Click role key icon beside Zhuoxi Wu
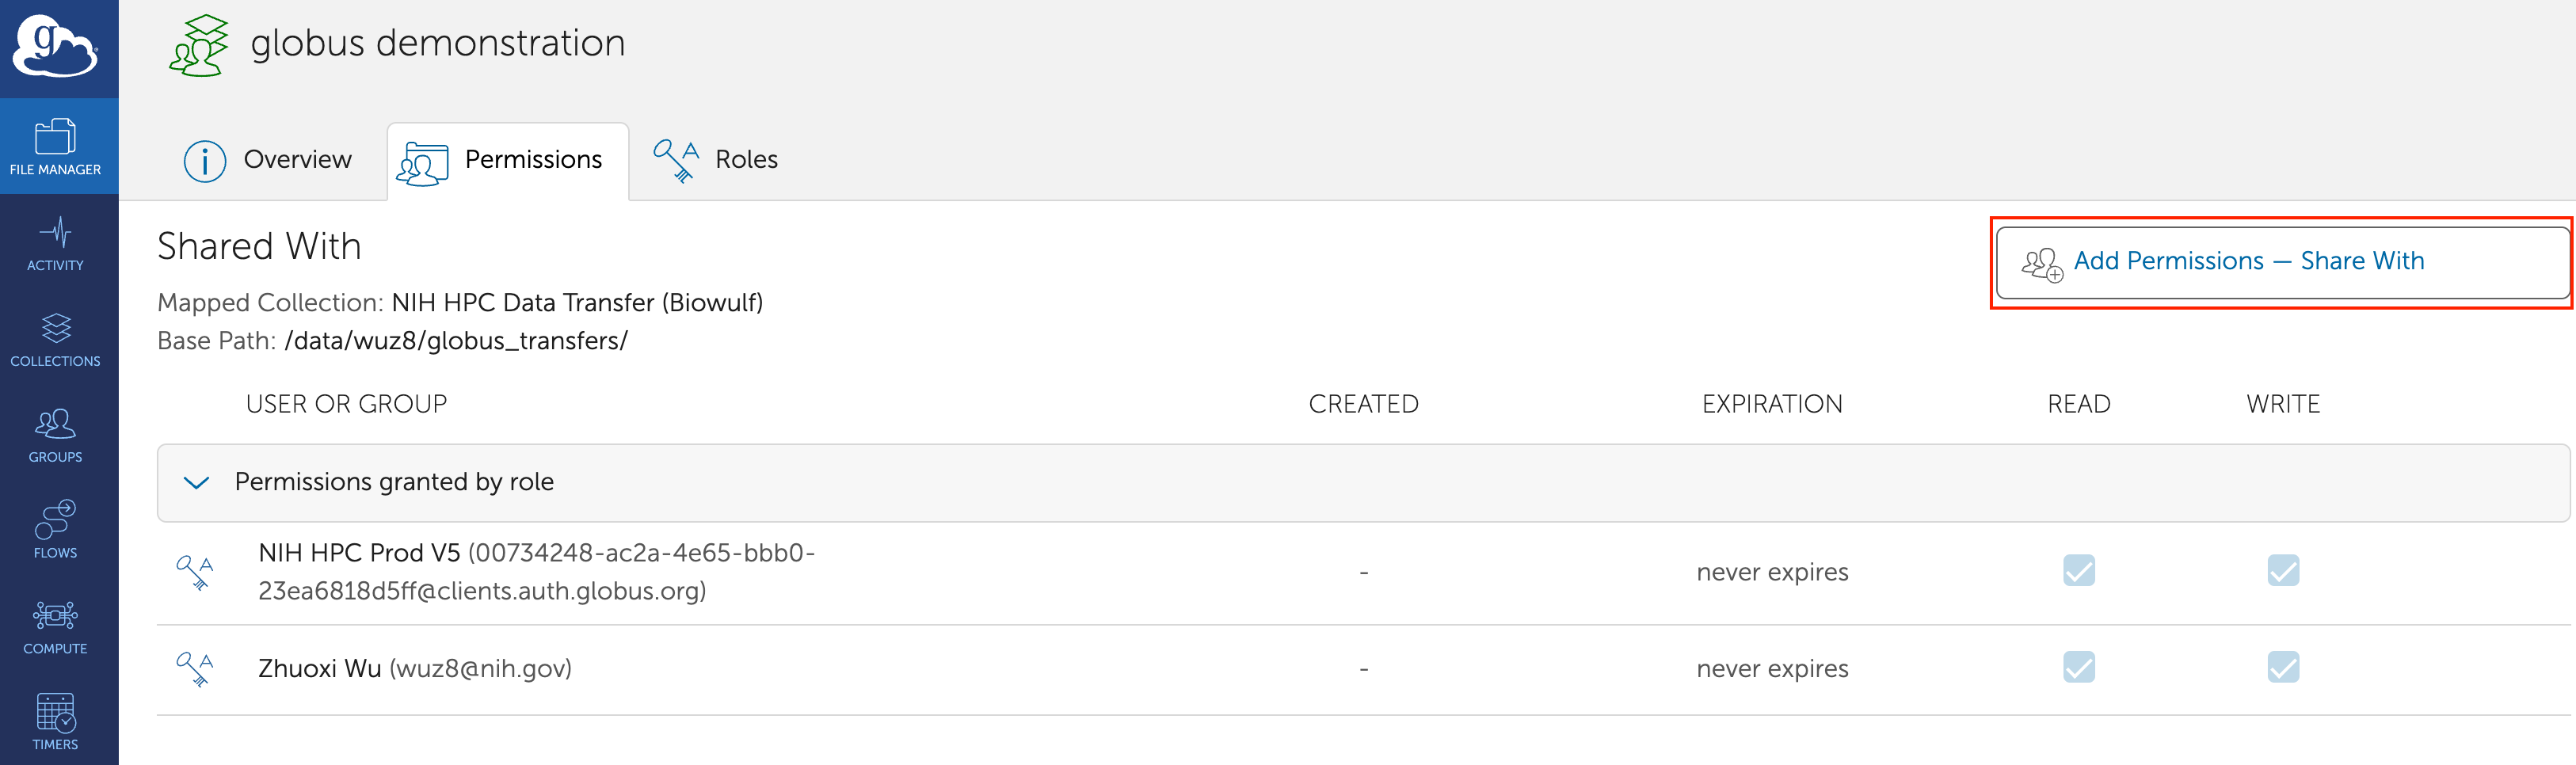 point(195,669)
